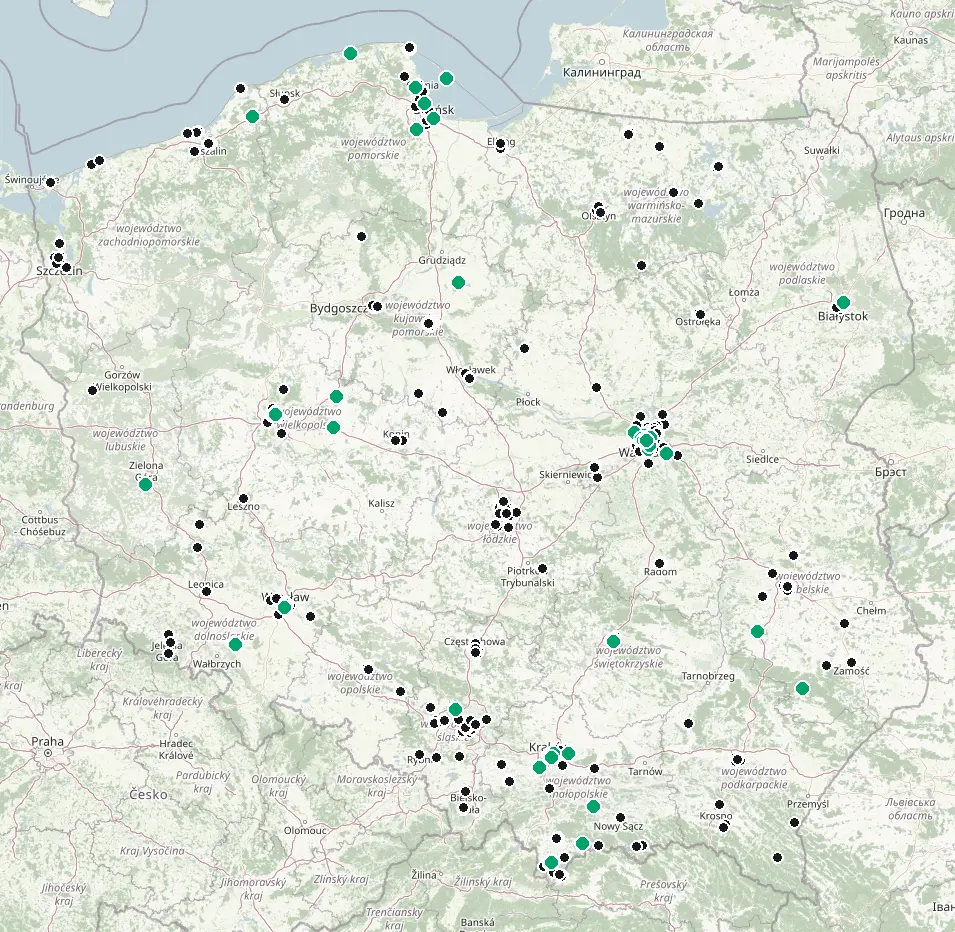
Task: Select the green marker south of Zamość
Action: (x=802, y=688)
